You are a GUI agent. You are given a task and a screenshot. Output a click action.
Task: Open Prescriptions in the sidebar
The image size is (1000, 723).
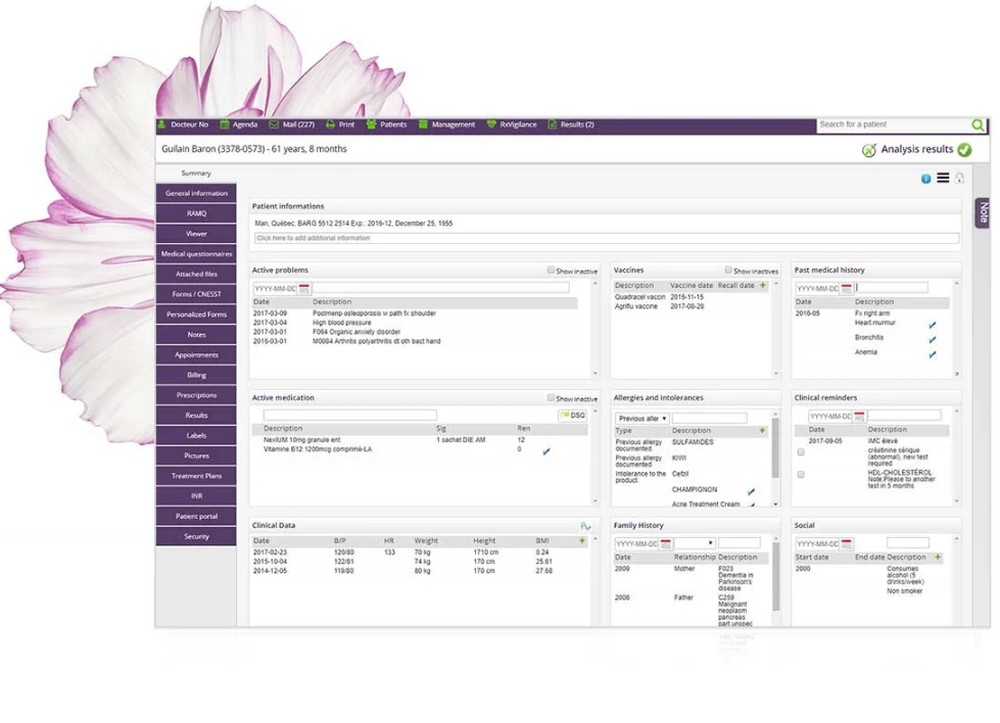(x=196, y=395)
